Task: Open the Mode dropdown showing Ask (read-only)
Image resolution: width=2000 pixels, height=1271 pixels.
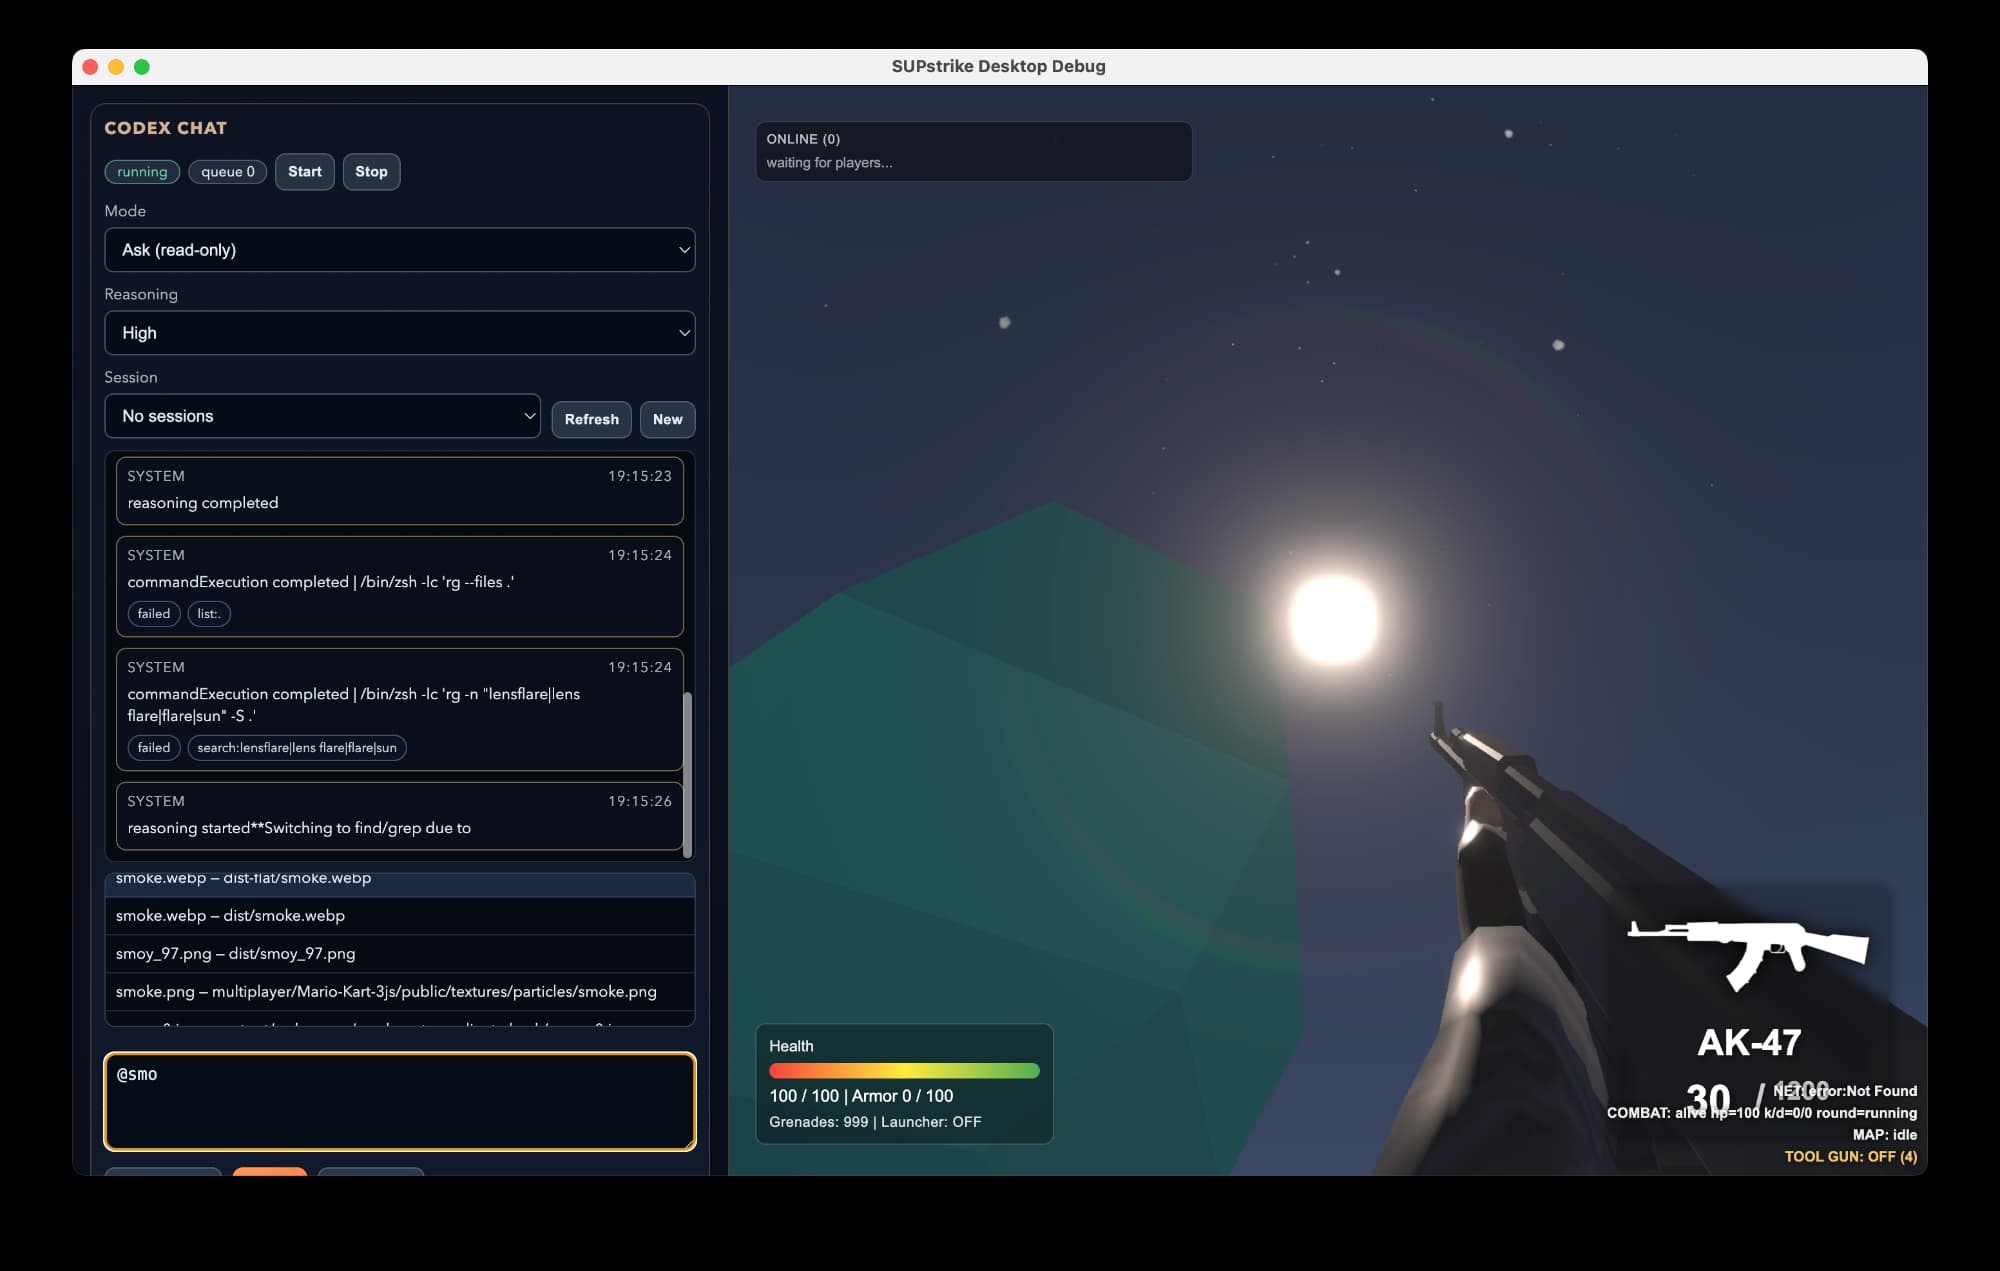Action: [x=399, y=250]
